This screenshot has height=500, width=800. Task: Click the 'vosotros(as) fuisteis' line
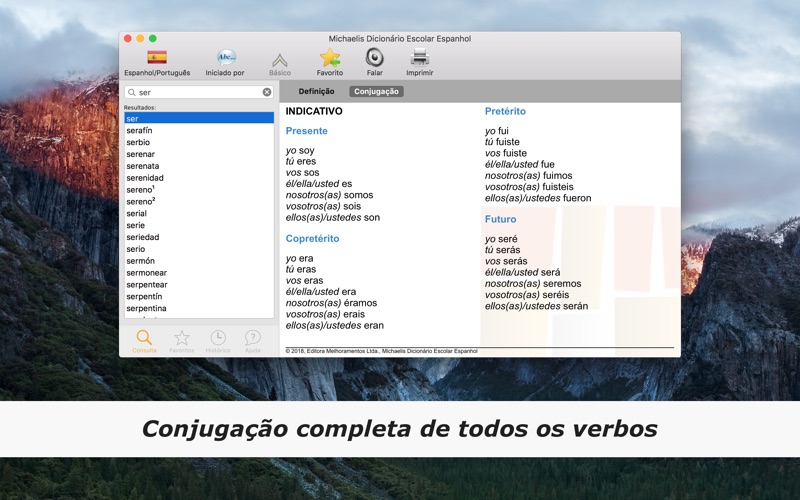[529, 187]
